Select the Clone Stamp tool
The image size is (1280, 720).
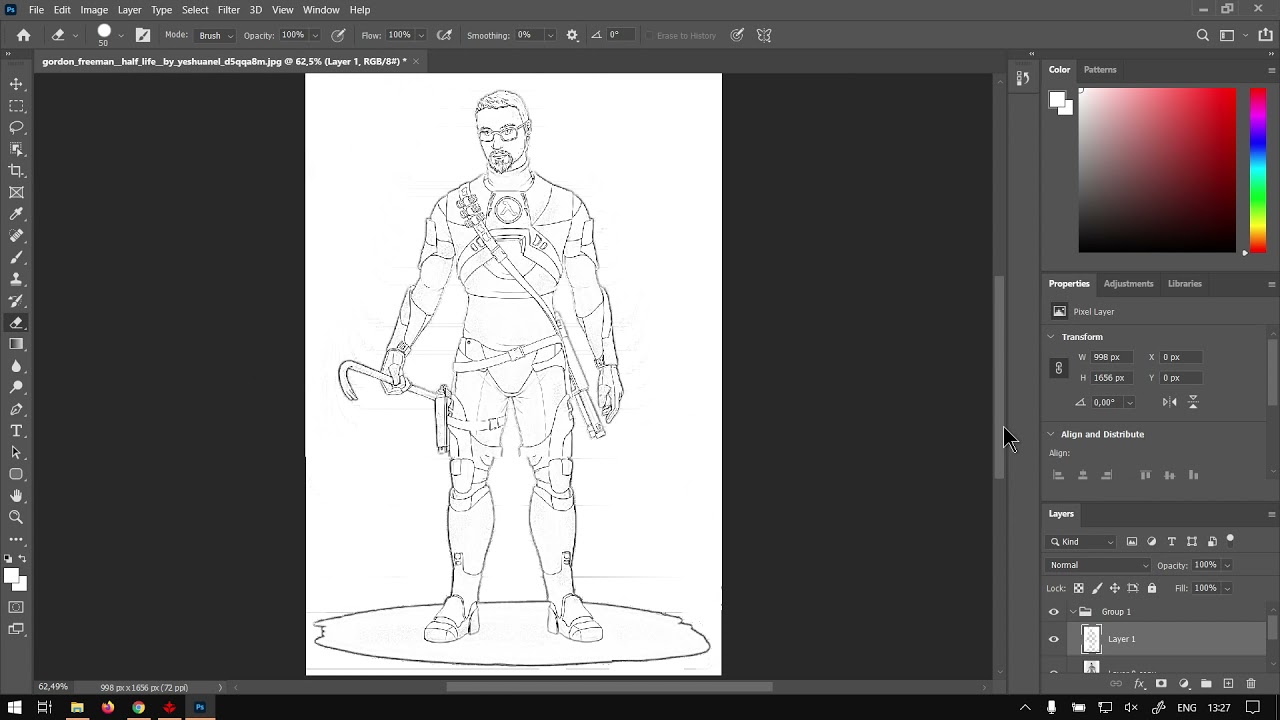16,279
